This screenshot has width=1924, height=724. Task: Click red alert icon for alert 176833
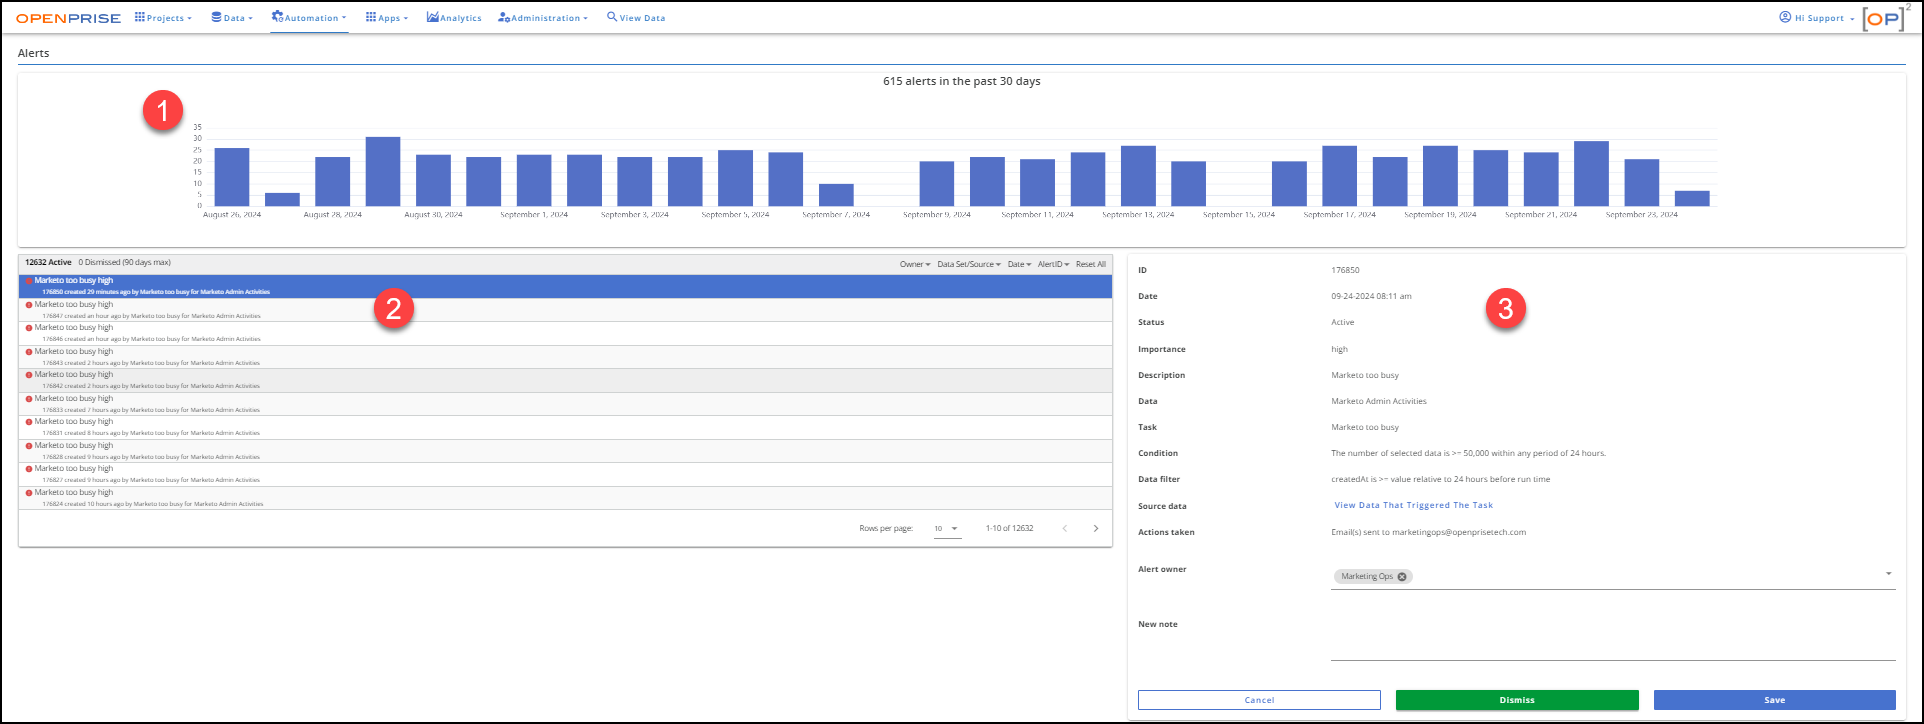click(29, 399)
